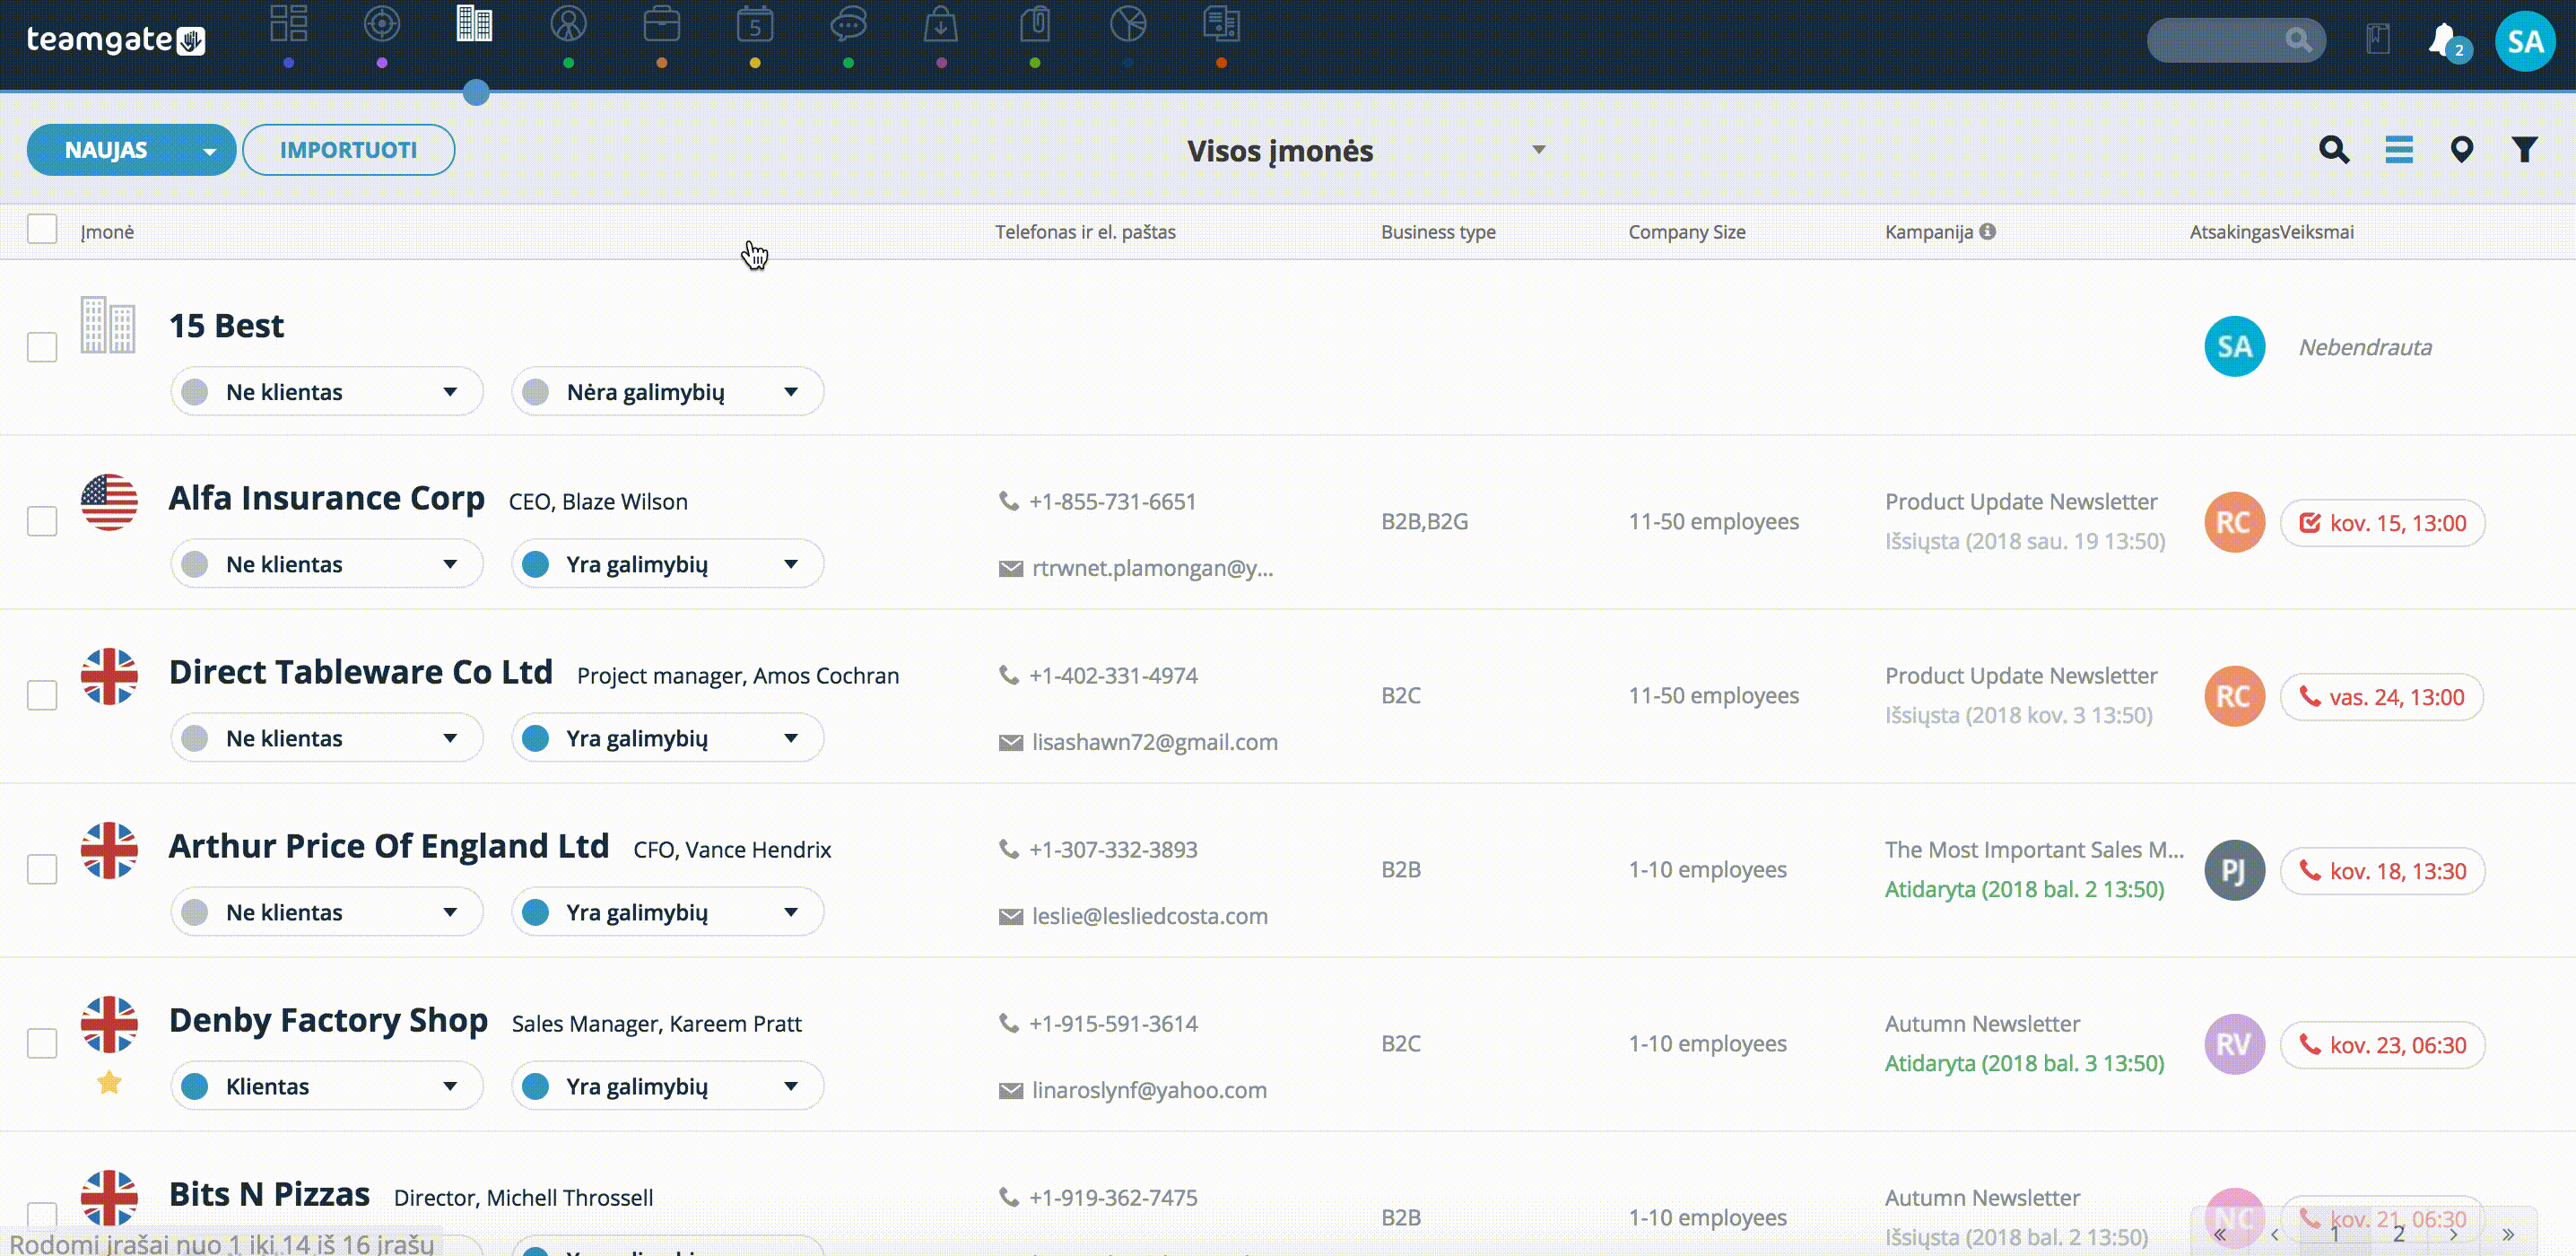
Task: Tick the select-all checkbox in header row
Action: coord(42,229)
